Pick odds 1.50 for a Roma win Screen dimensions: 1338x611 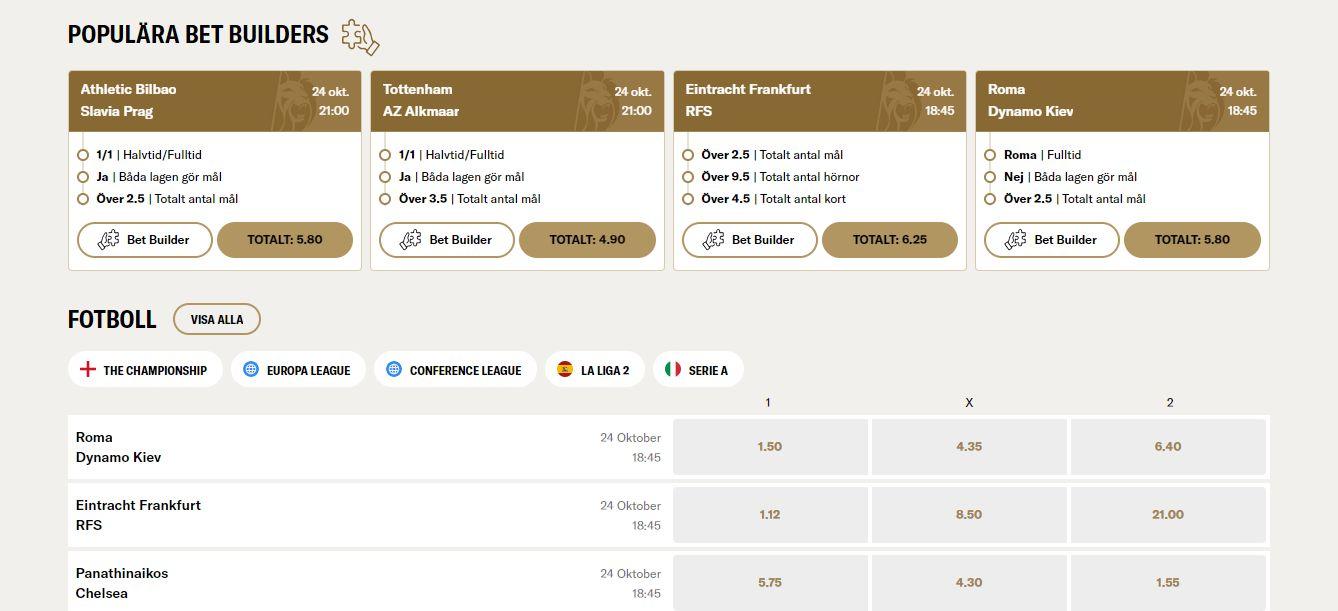click(x=770, y=447)
